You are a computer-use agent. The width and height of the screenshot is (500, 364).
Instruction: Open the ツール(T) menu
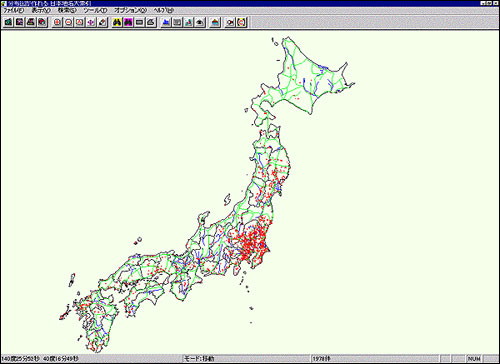coord(95,10)
